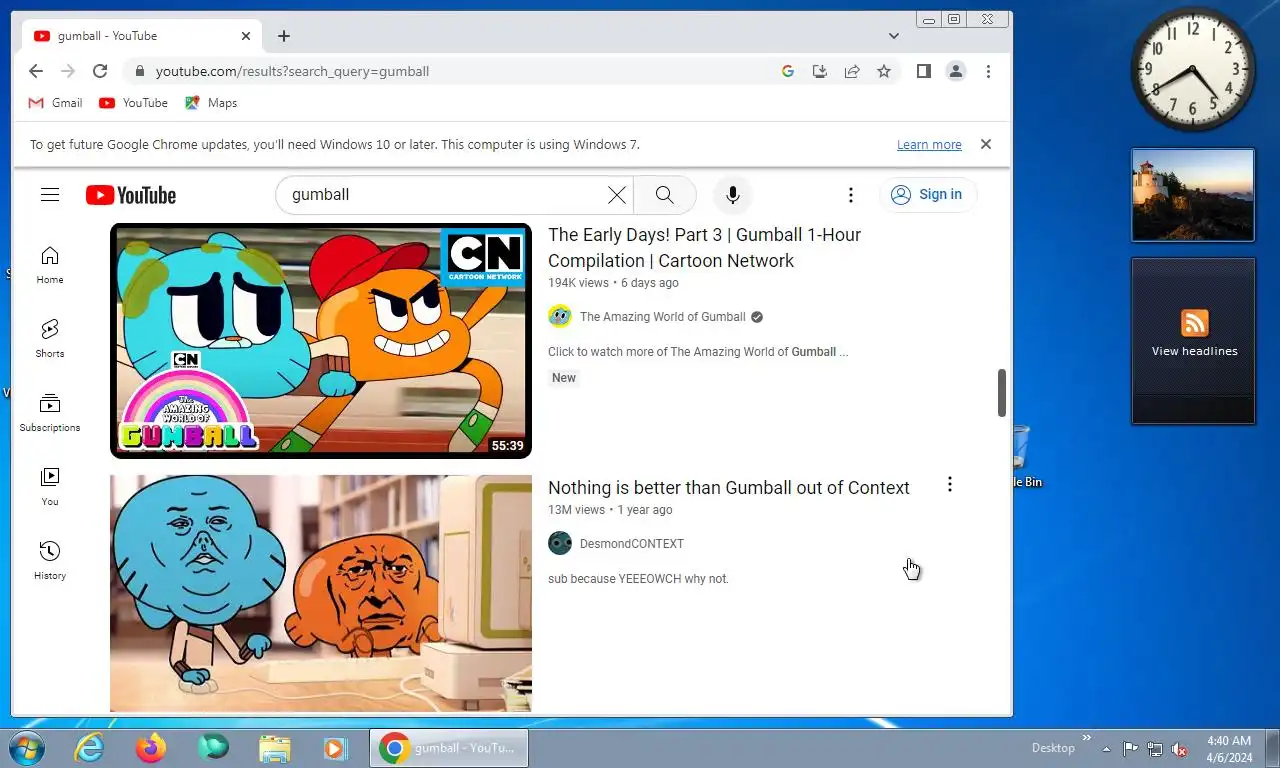Open the media player taskbar icon
Image resolution: width=1280 pixels, height=768 pixels.
335,748
